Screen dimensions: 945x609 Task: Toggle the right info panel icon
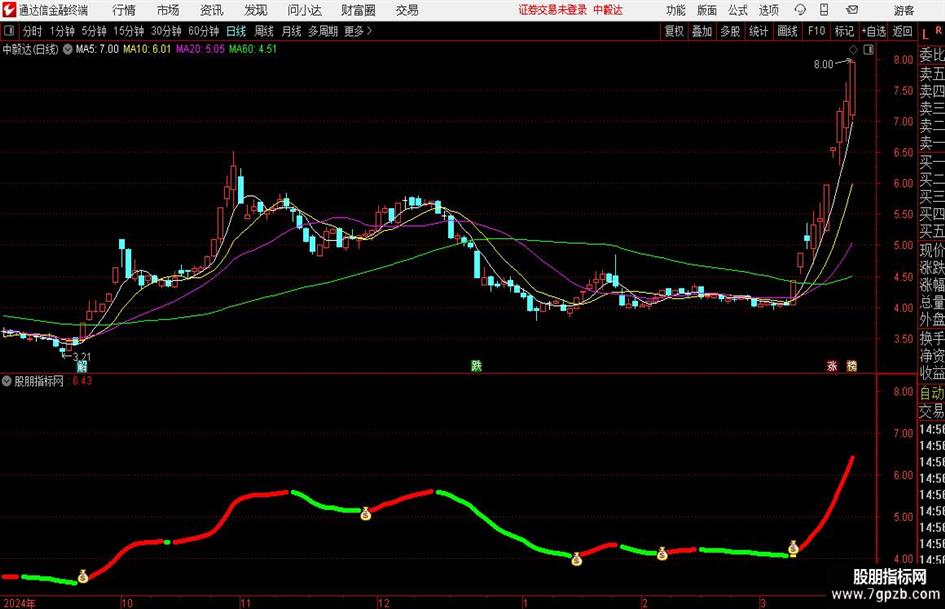(x=868, y=49)
